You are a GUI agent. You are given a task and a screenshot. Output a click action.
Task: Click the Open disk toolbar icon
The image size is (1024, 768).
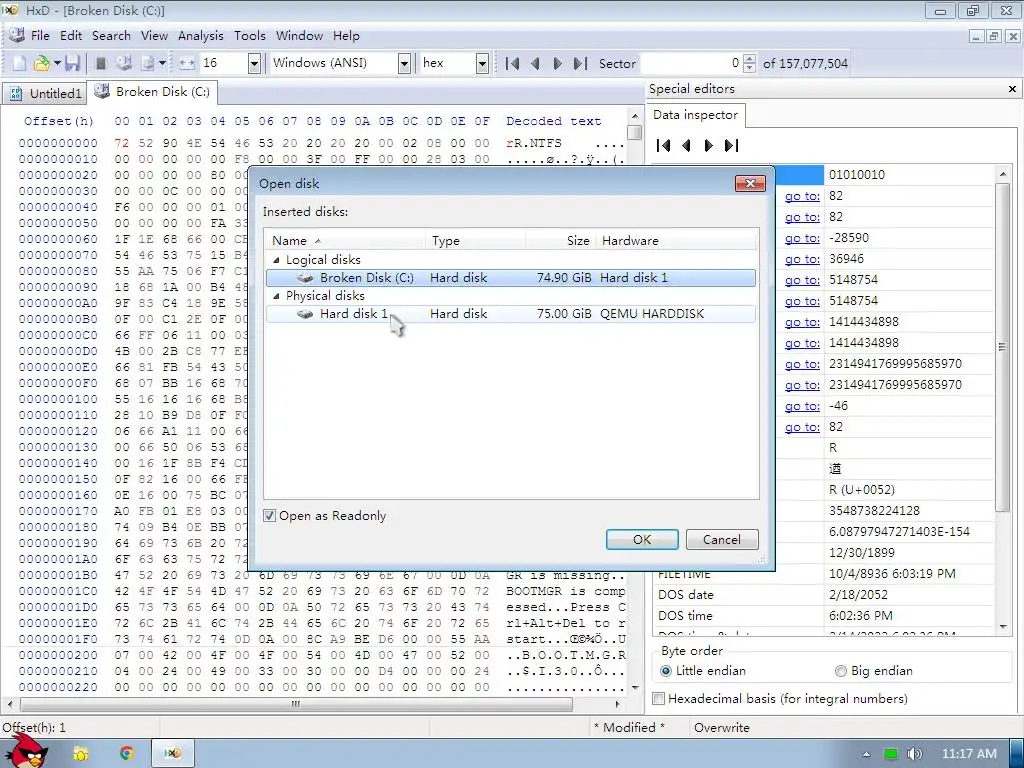pyautogui.click(x=124, y=63)
